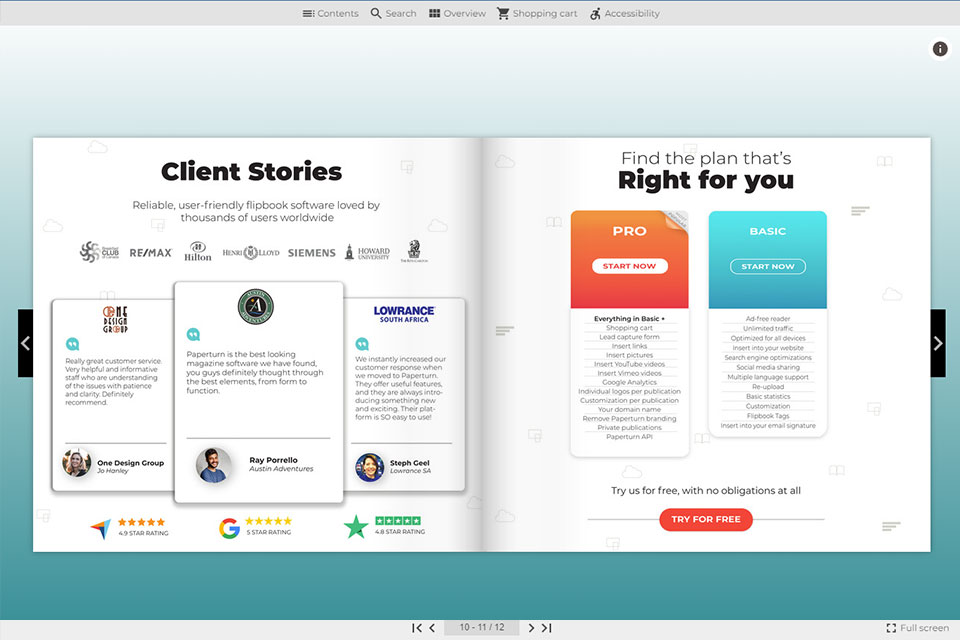This screenshot has height=640, width=960.
Task: Click 'Everything in Basic +' feature line
Action: [629, 318]
